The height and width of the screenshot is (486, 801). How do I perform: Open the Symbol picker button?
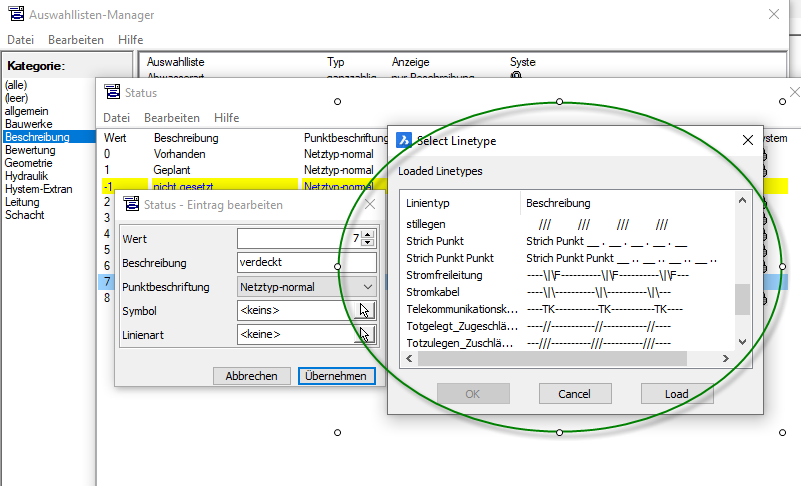pyautogui.click(x=367, y=311)
